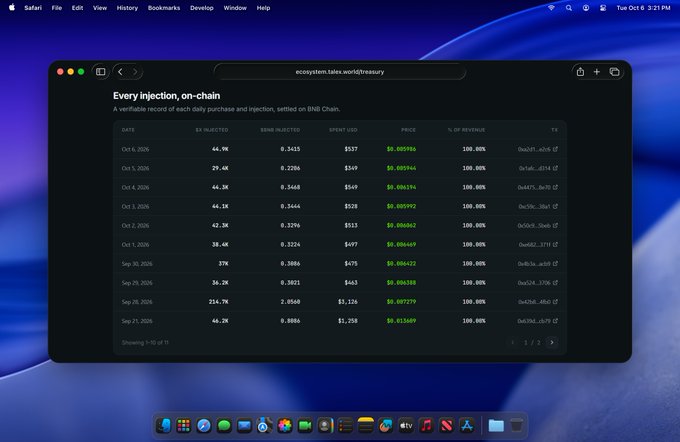Open external link icon for Sep 28, 2026 row
The image size is (680, 442).
pyautogui.click(x=555, y=301)
